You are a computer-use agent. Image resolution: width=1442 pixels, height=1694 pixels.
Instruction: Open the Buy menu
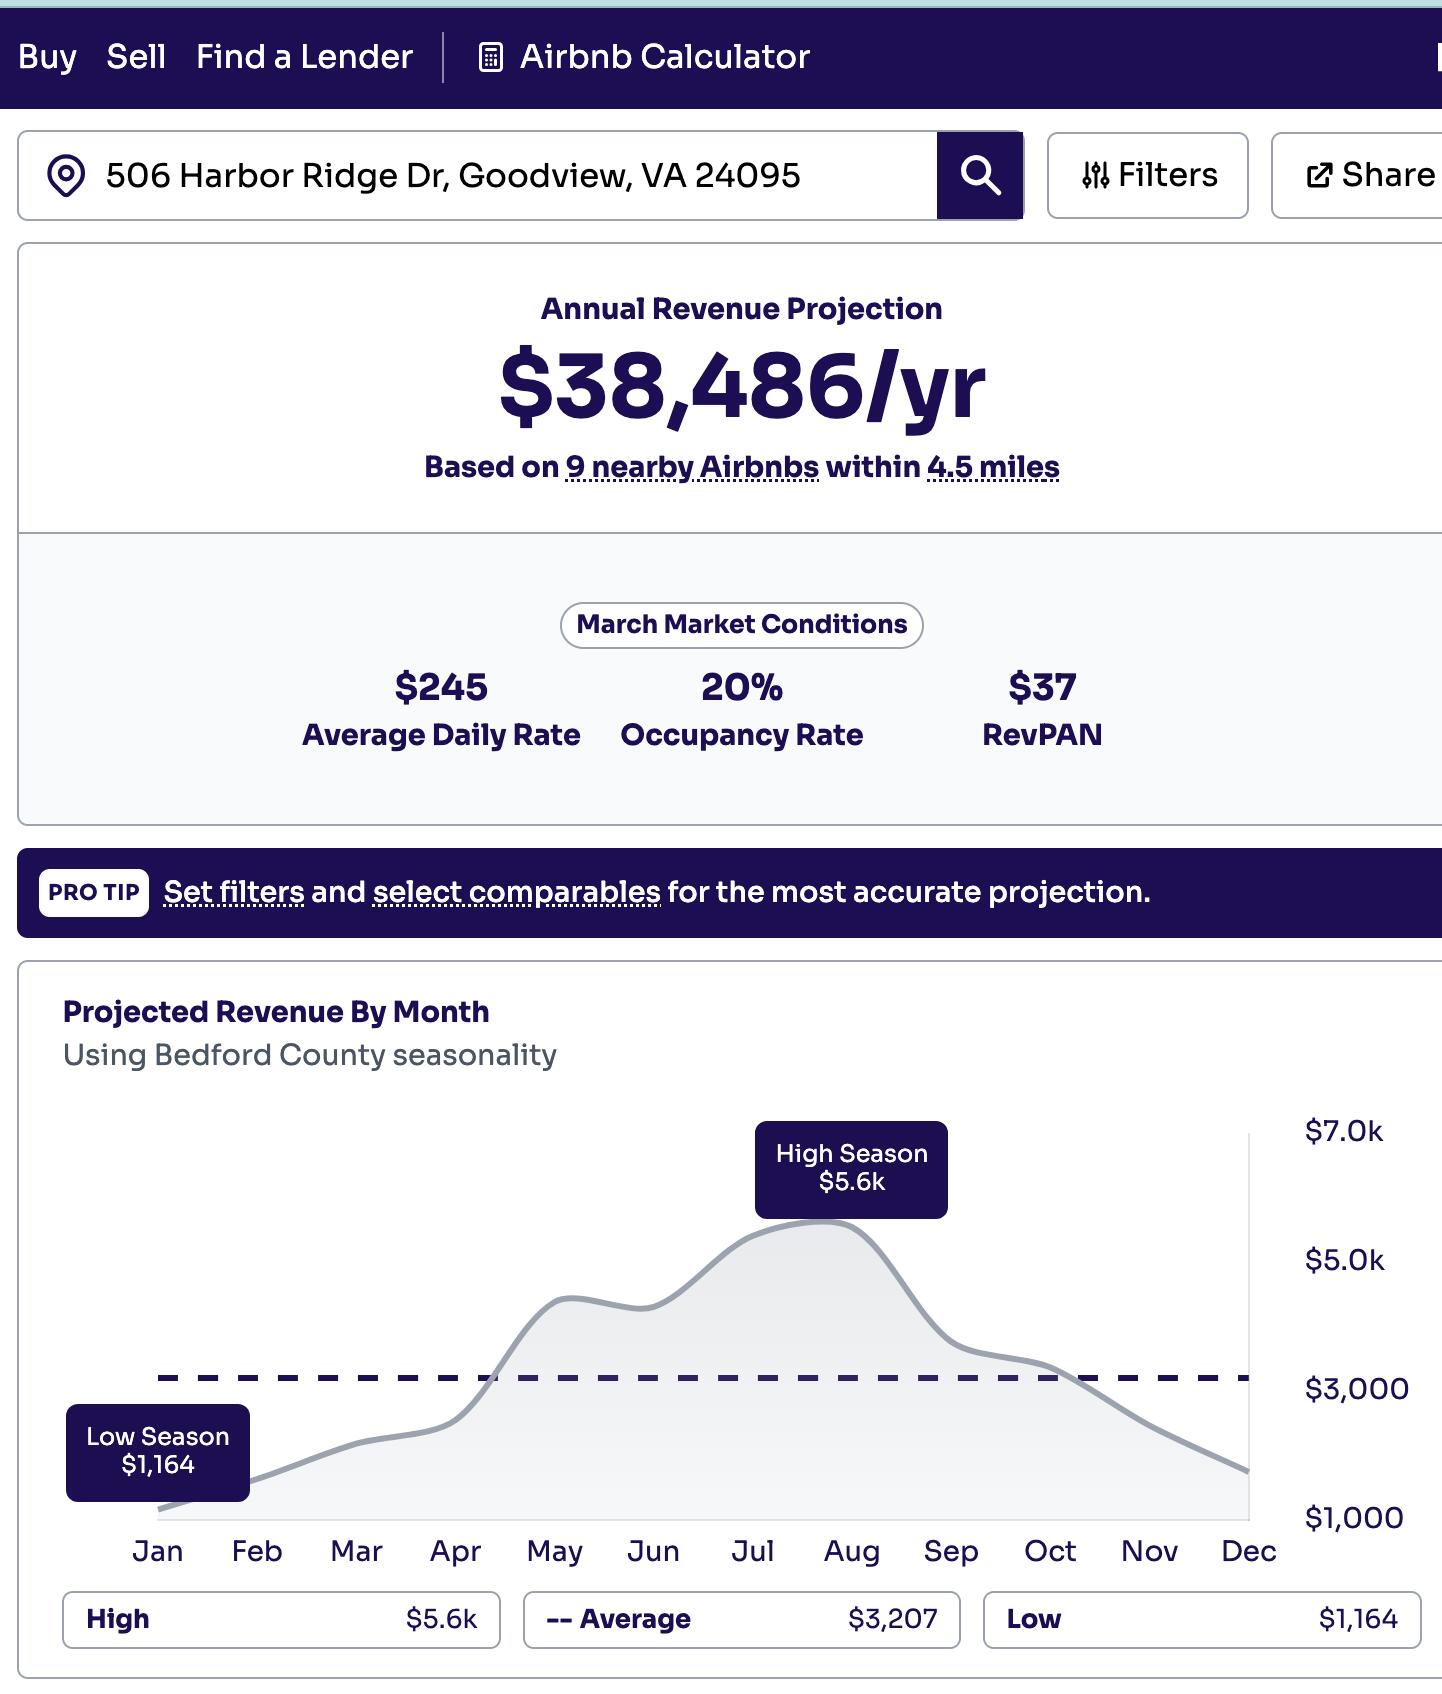tap(47, 57)
